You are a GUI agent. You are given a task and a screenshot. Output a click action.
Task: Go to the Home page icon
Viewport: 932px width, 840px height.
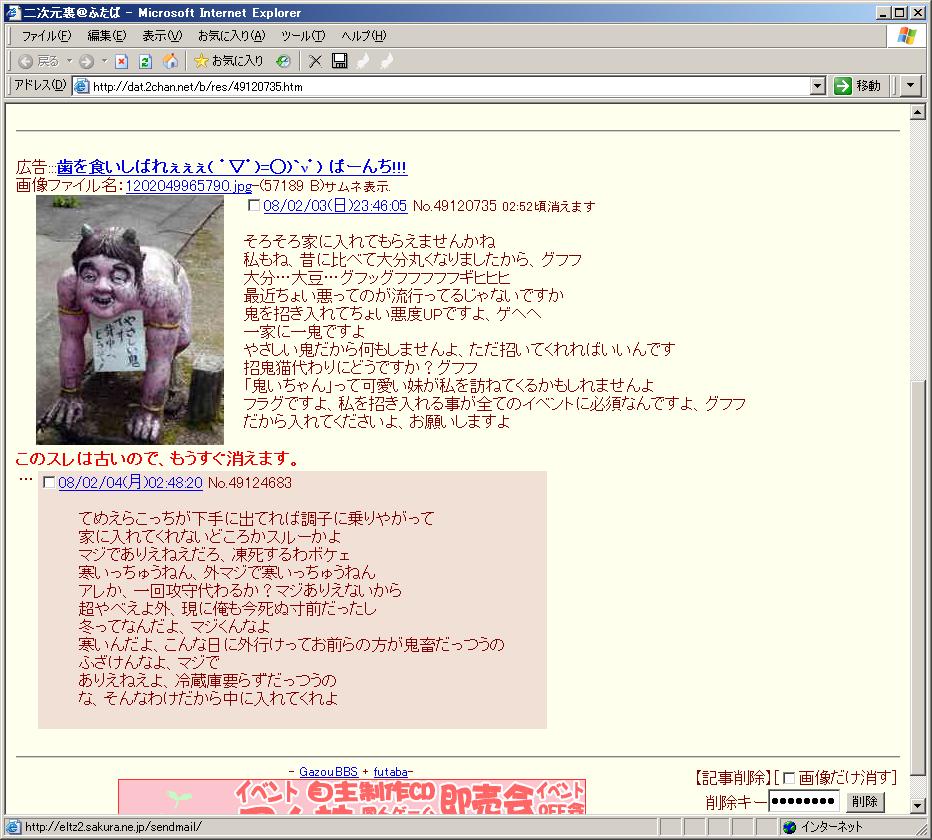click(170, 61)
